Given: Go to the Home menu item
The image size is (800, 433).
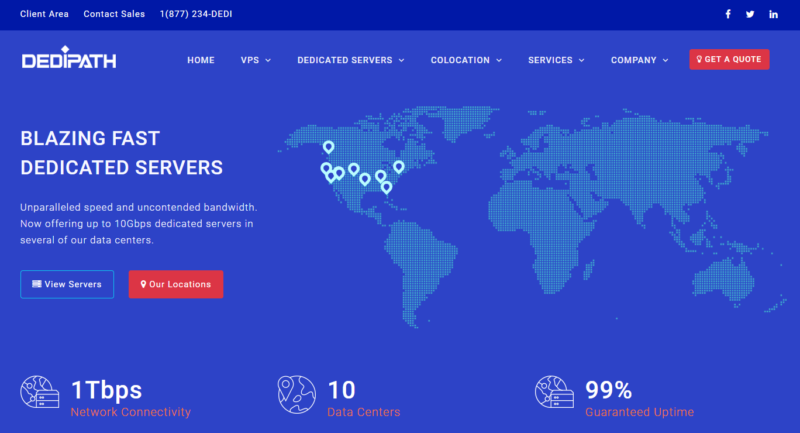Looking at the screenshot, I should pos(200,60).
